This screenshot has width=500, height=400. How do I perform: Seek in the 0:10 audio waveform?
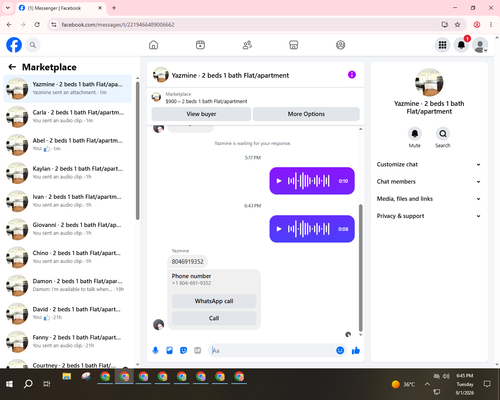pyautogui.click(x=309, y=181)
